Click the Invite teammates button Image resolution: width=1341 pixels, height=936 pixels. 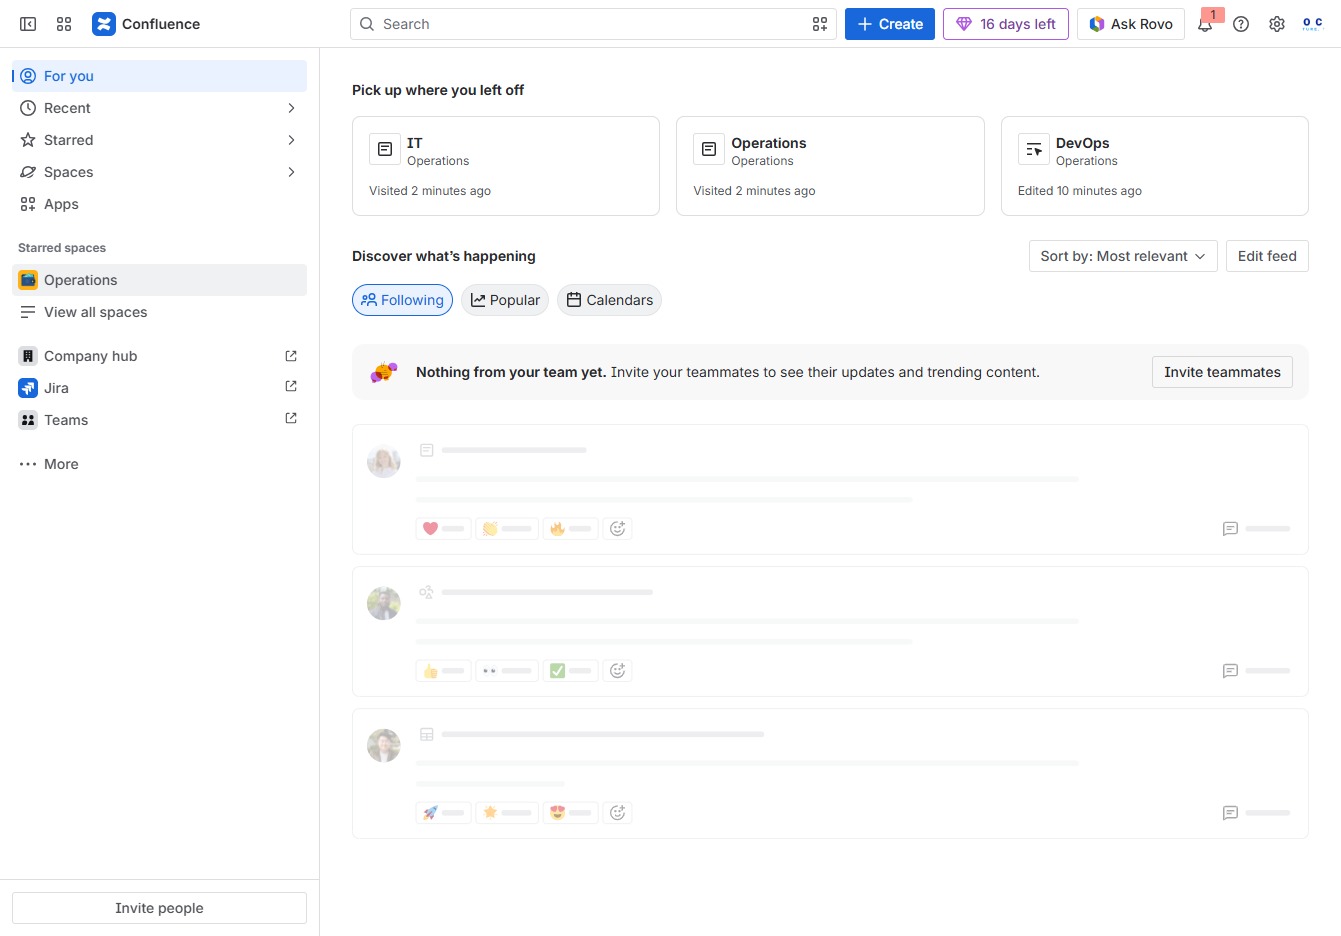1222,372
